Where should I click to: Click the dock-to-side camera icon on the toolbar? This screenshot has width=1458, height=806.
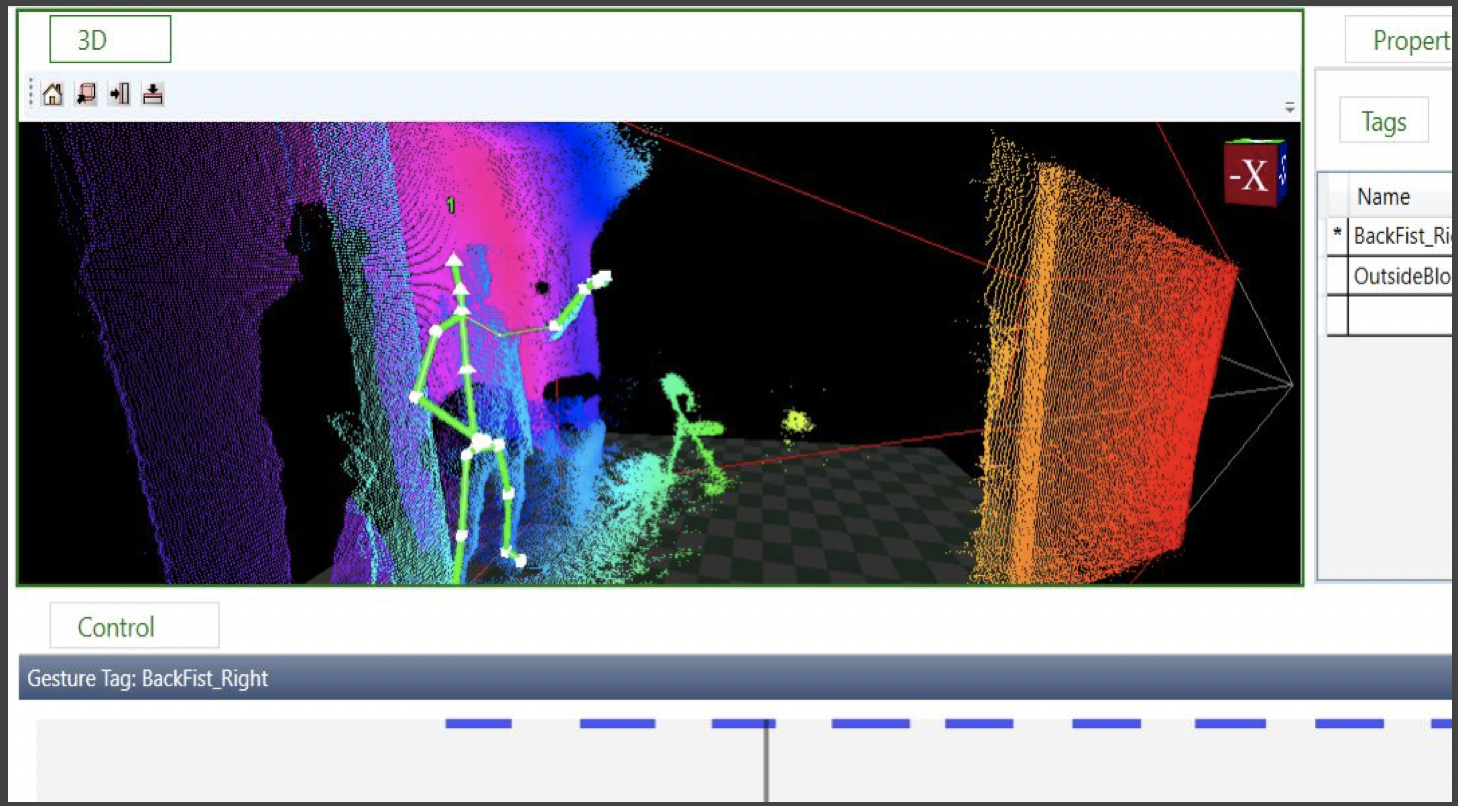pyautogui.click(x=118, y=93)
